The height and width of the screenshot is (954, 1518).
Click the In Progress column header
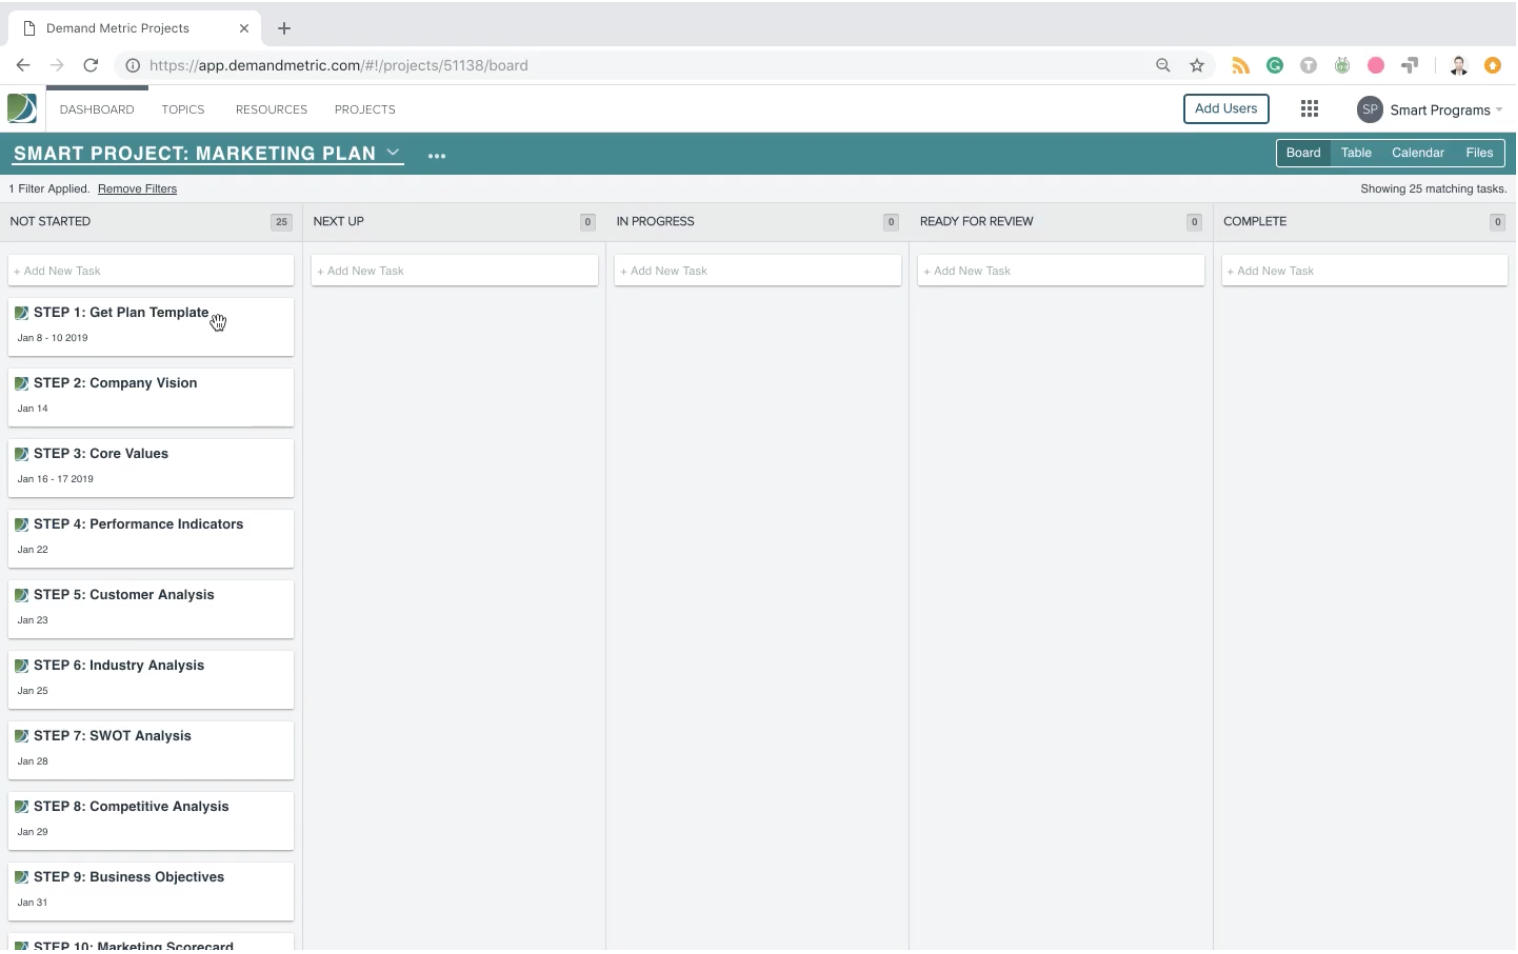click(x=655, y=222)
